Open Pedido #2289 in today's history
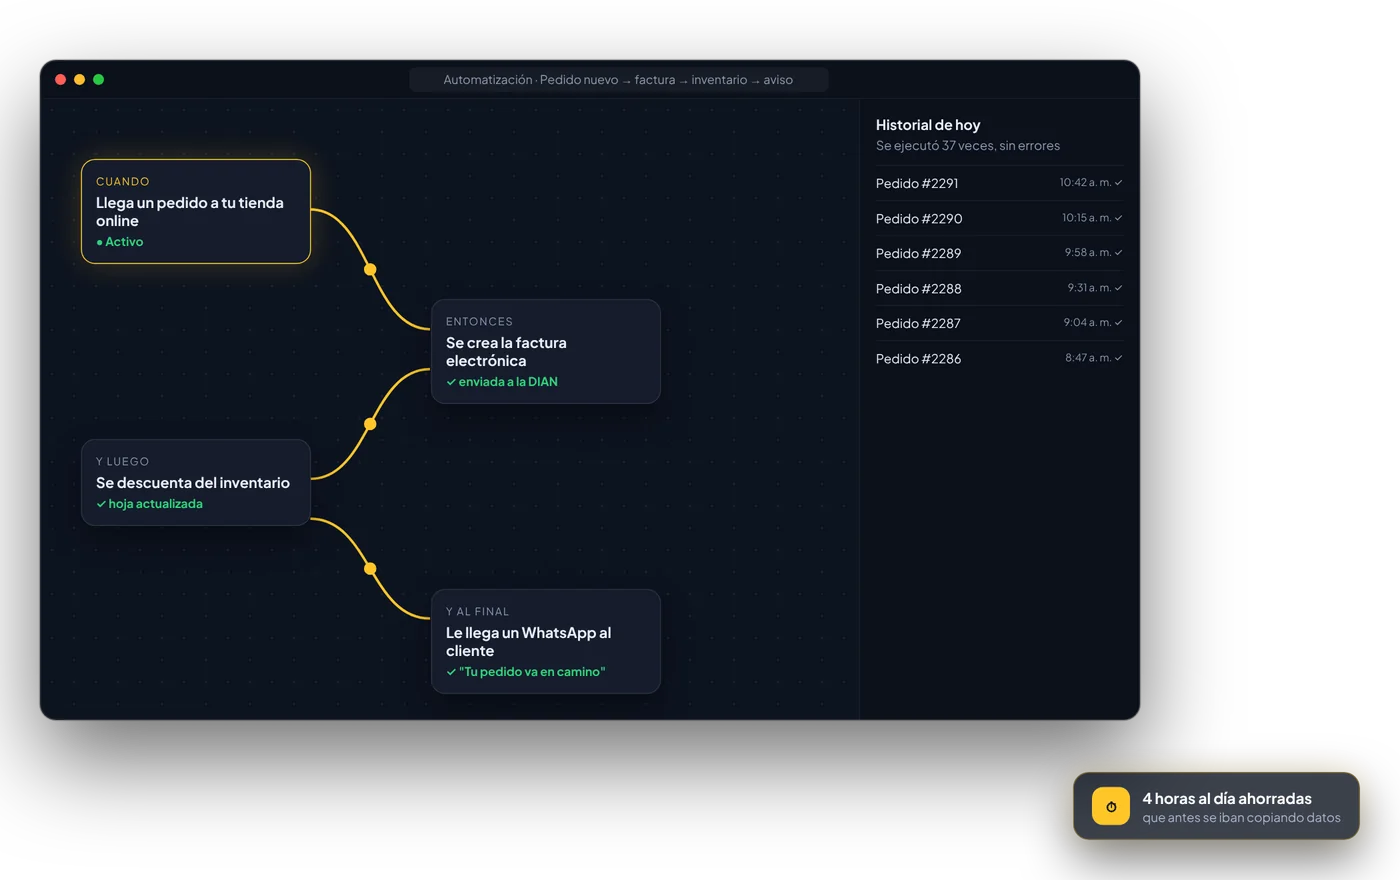This screenshot has width=1400, height=880. point(999,253)
